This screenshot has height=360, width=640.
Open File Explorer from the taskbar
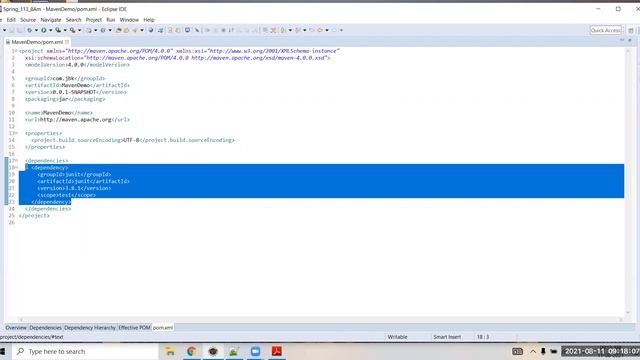click(170, 351)
